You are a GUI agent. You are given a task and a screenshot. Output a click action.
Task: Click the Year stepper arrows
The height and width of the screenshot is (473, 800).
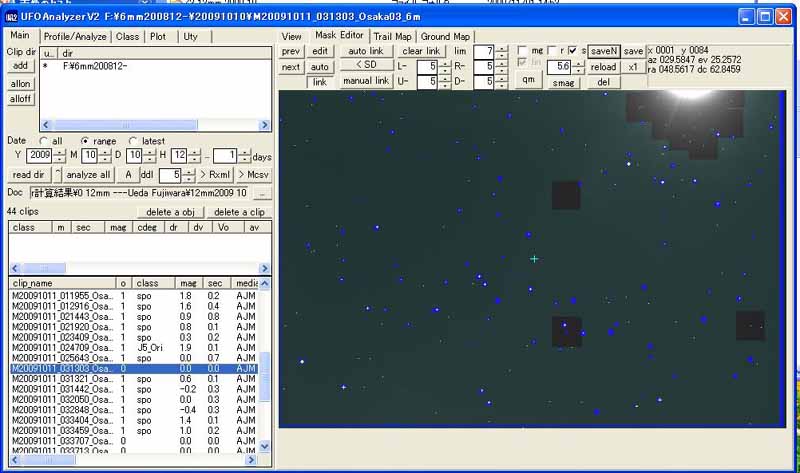[59, 156]
